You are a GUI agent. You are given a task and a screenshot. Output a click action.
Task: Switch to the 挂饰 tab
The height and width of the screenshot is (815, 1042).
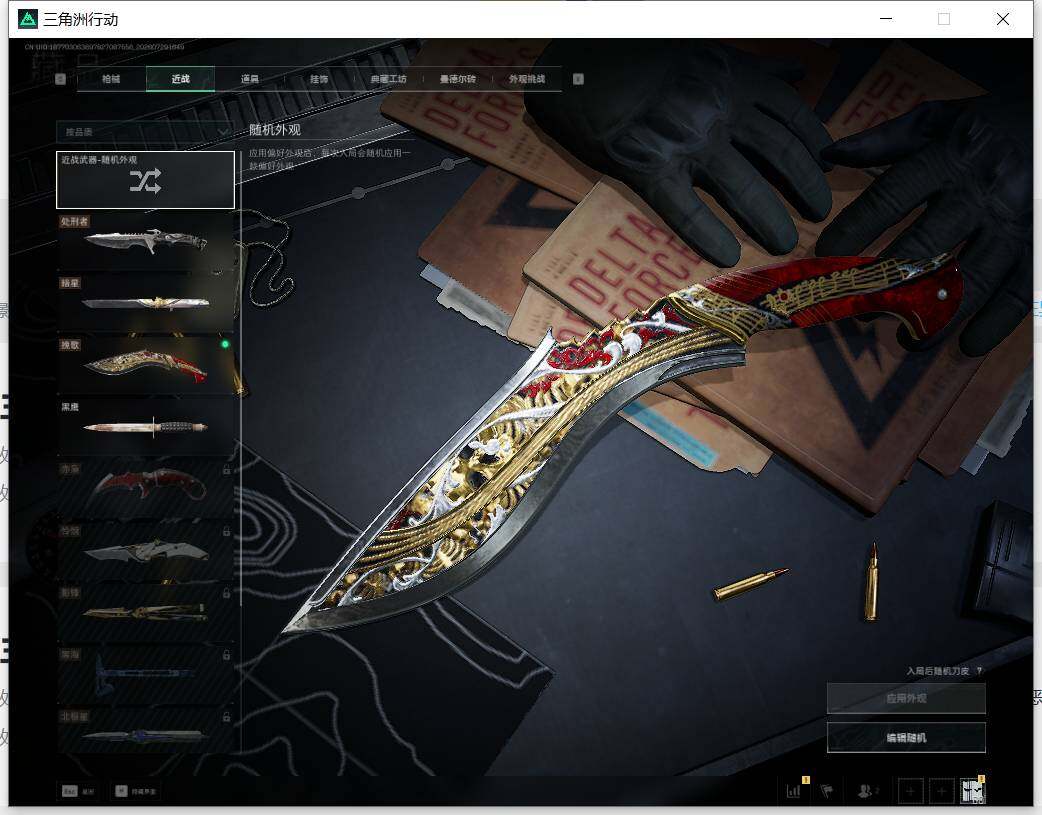tap(319, 79)
